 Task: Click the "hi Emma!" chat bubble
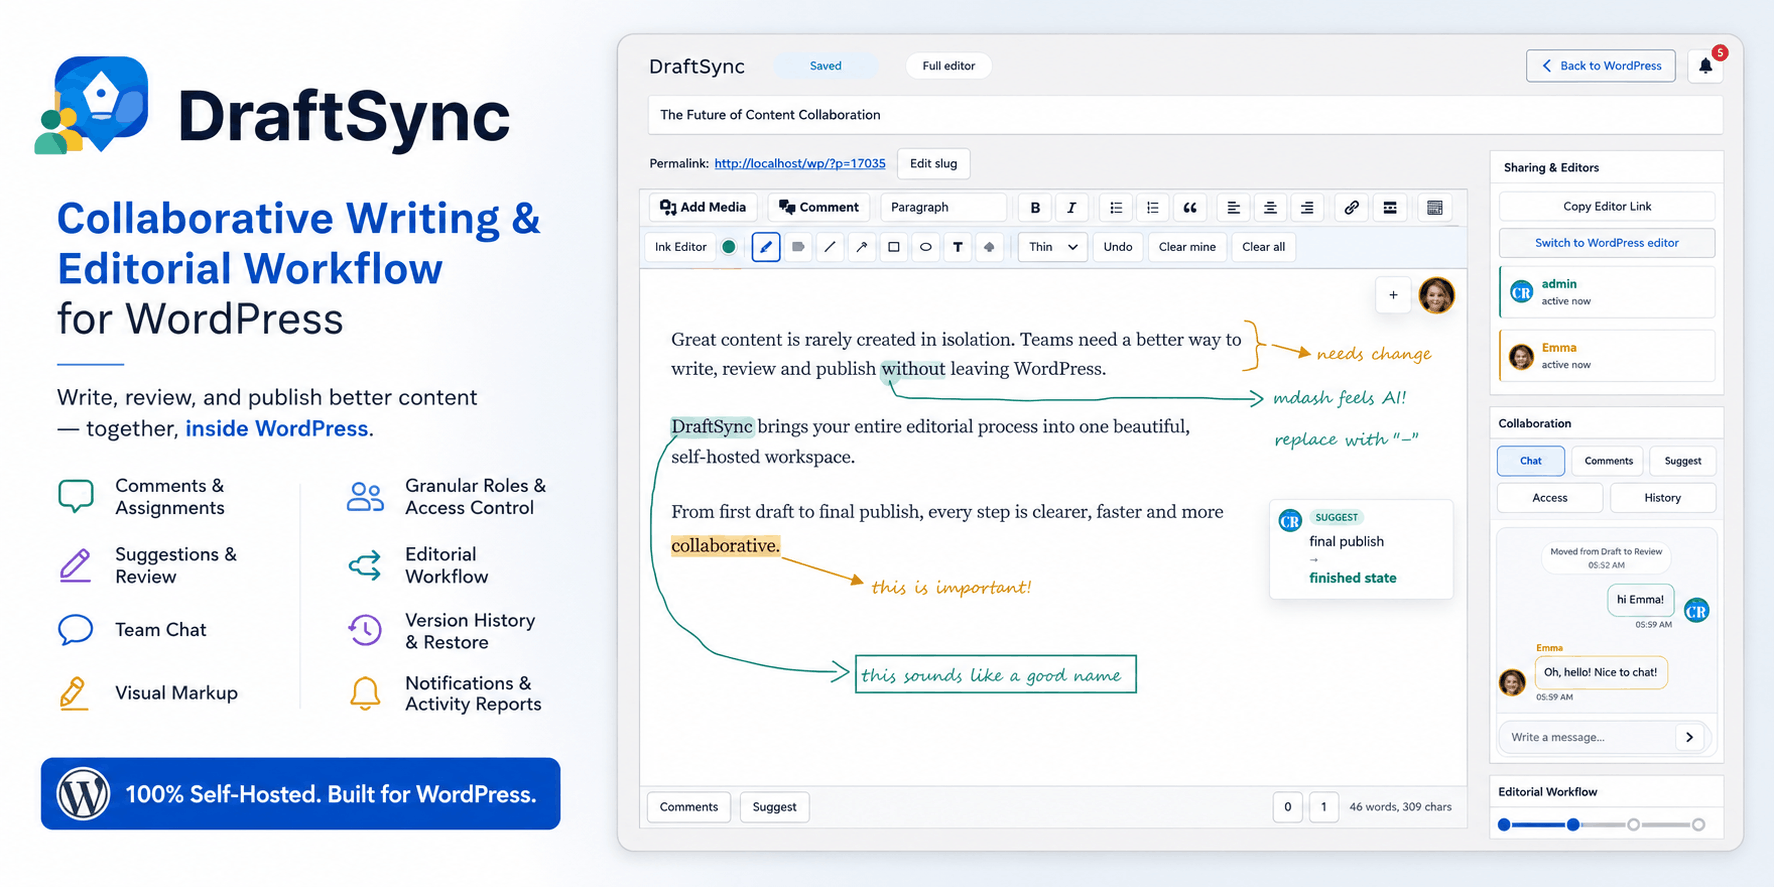click(x=1640, y=600)
